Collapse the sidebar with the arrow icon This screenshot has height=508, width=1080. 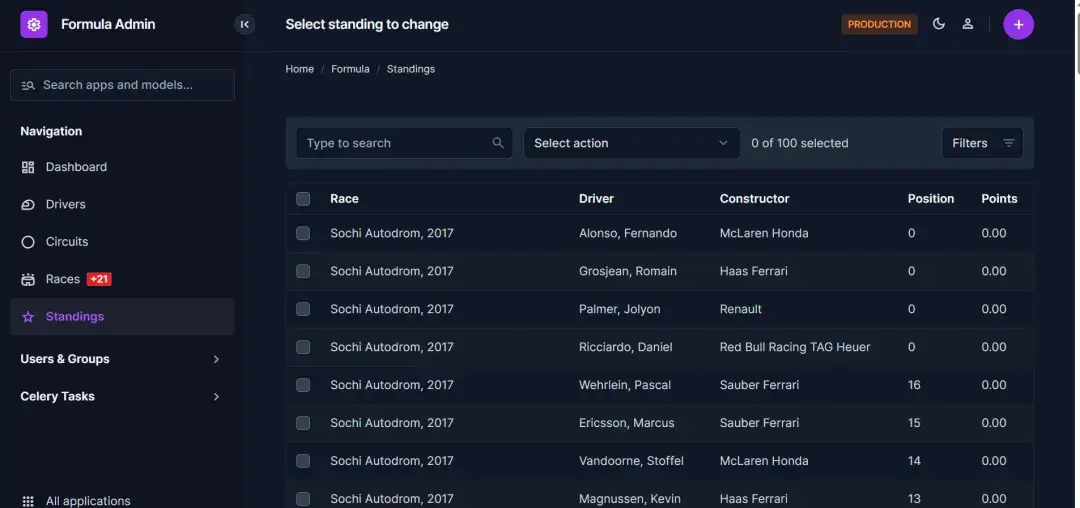coord(245,24)
